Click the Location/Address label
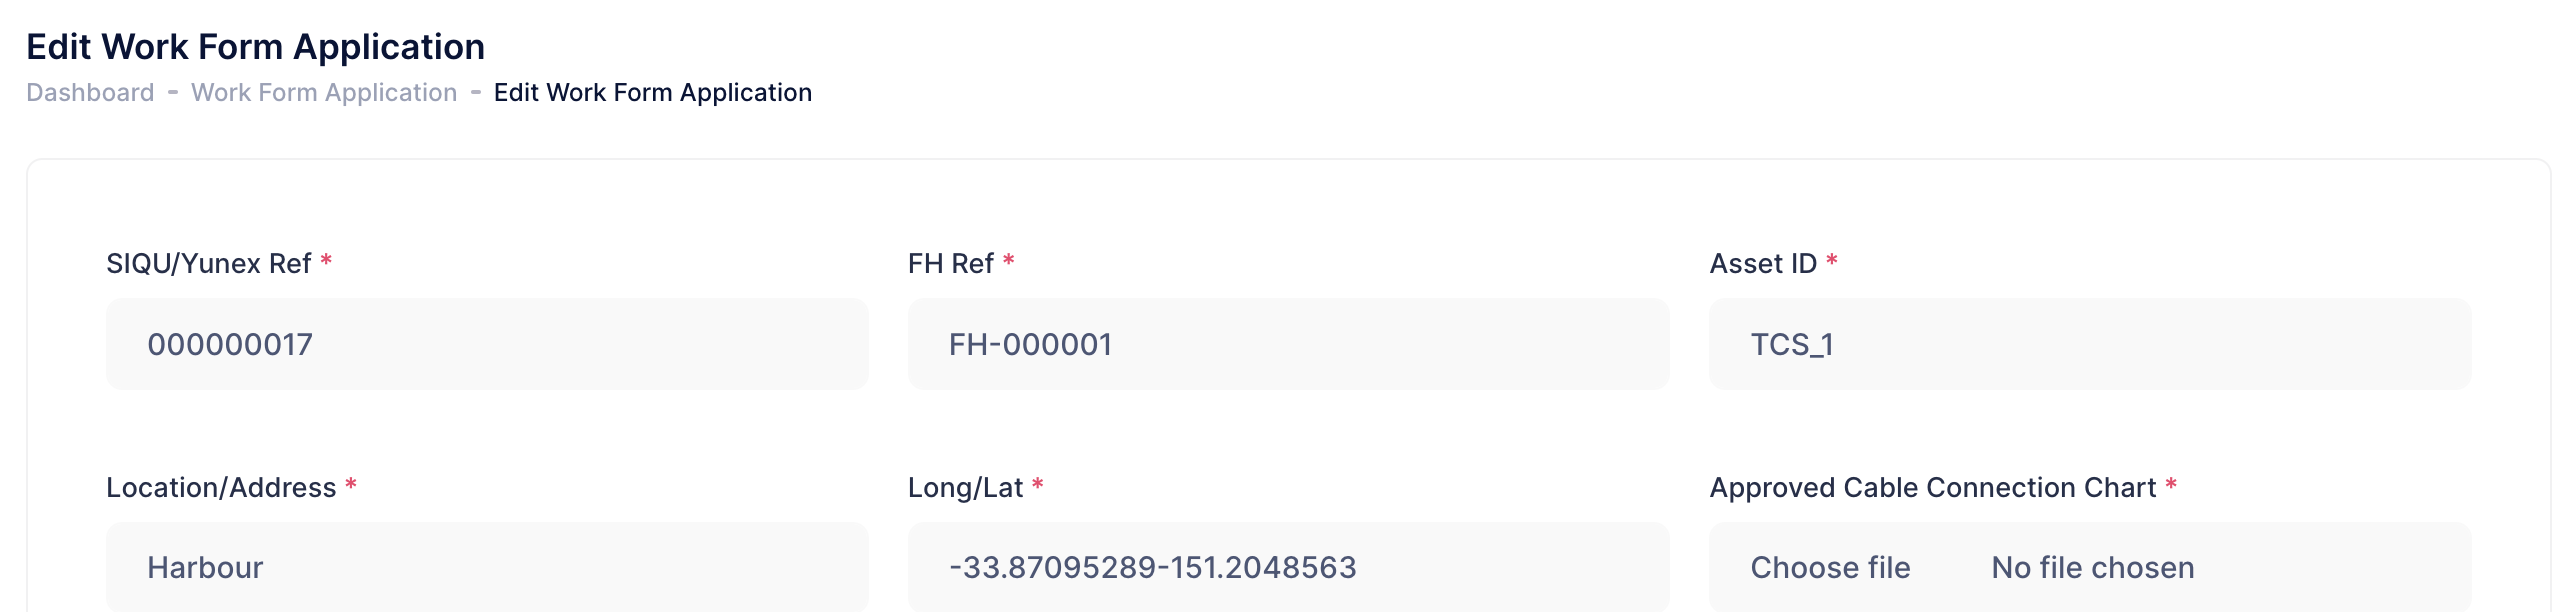This screenshot has height=612, width=2574. coord(221,488)
